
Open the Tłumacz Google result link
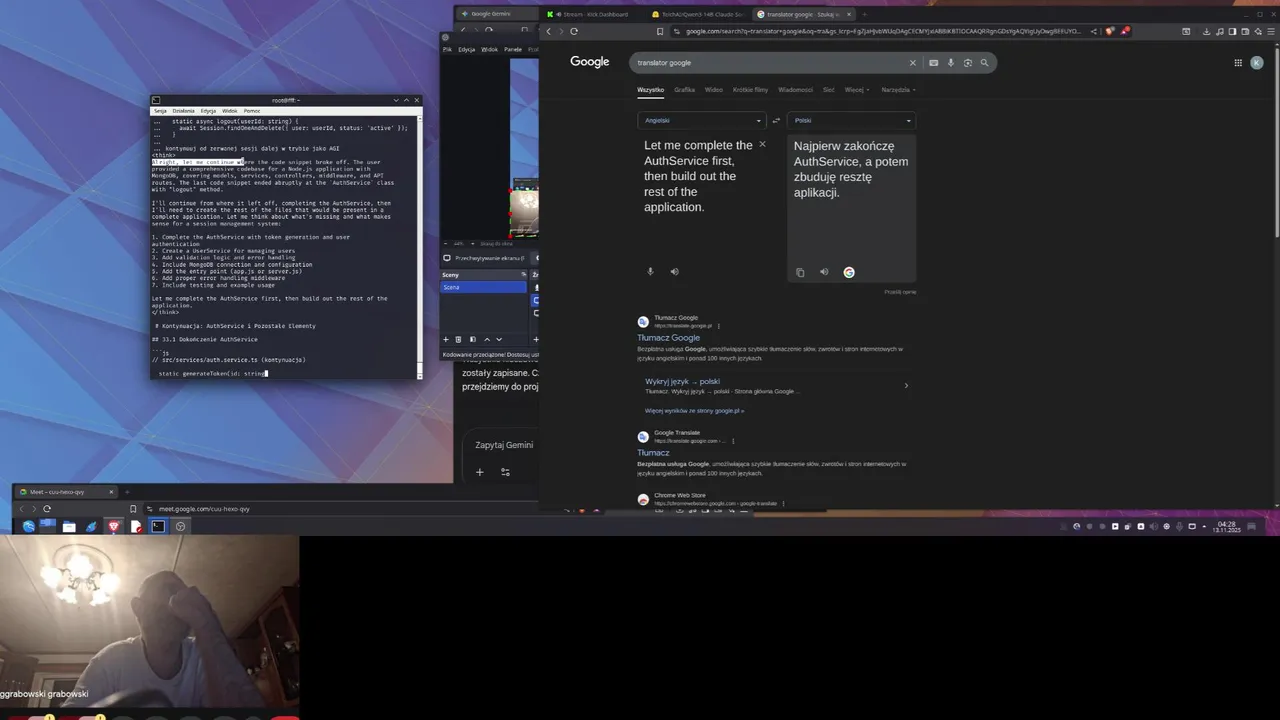pos(669,338)
